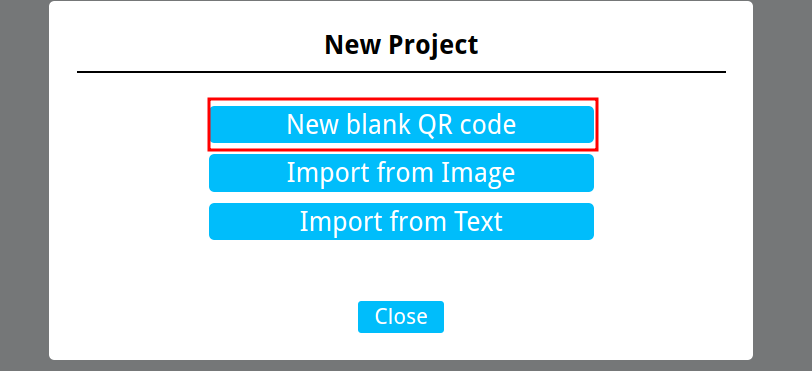This screenshot has width=812, height=371.
Task: Start a blank QR code project
Action: (401, 124)
